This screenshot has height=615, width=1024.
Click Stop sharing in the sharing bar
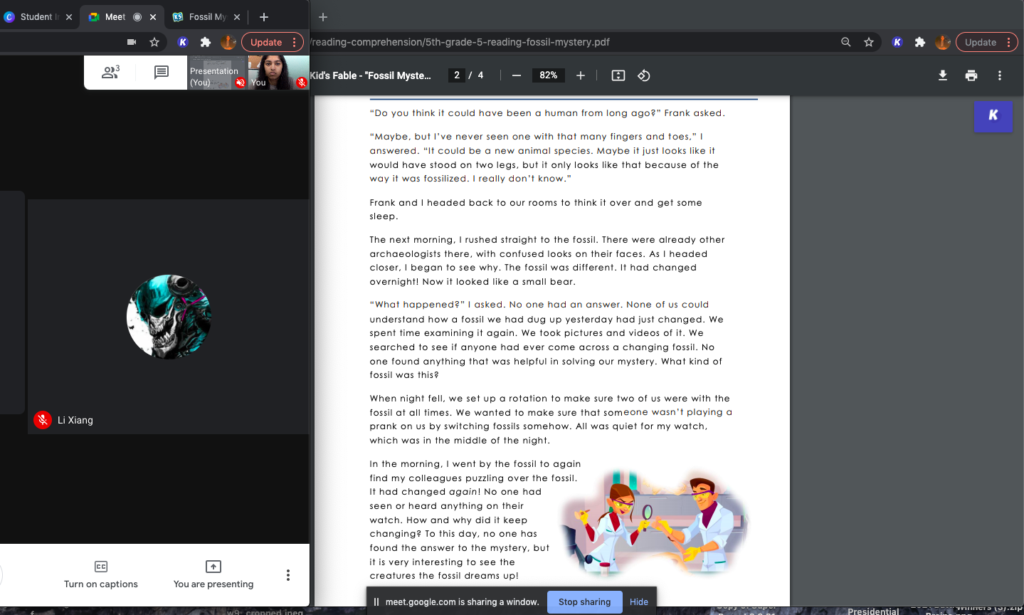[x=584, y=602]
